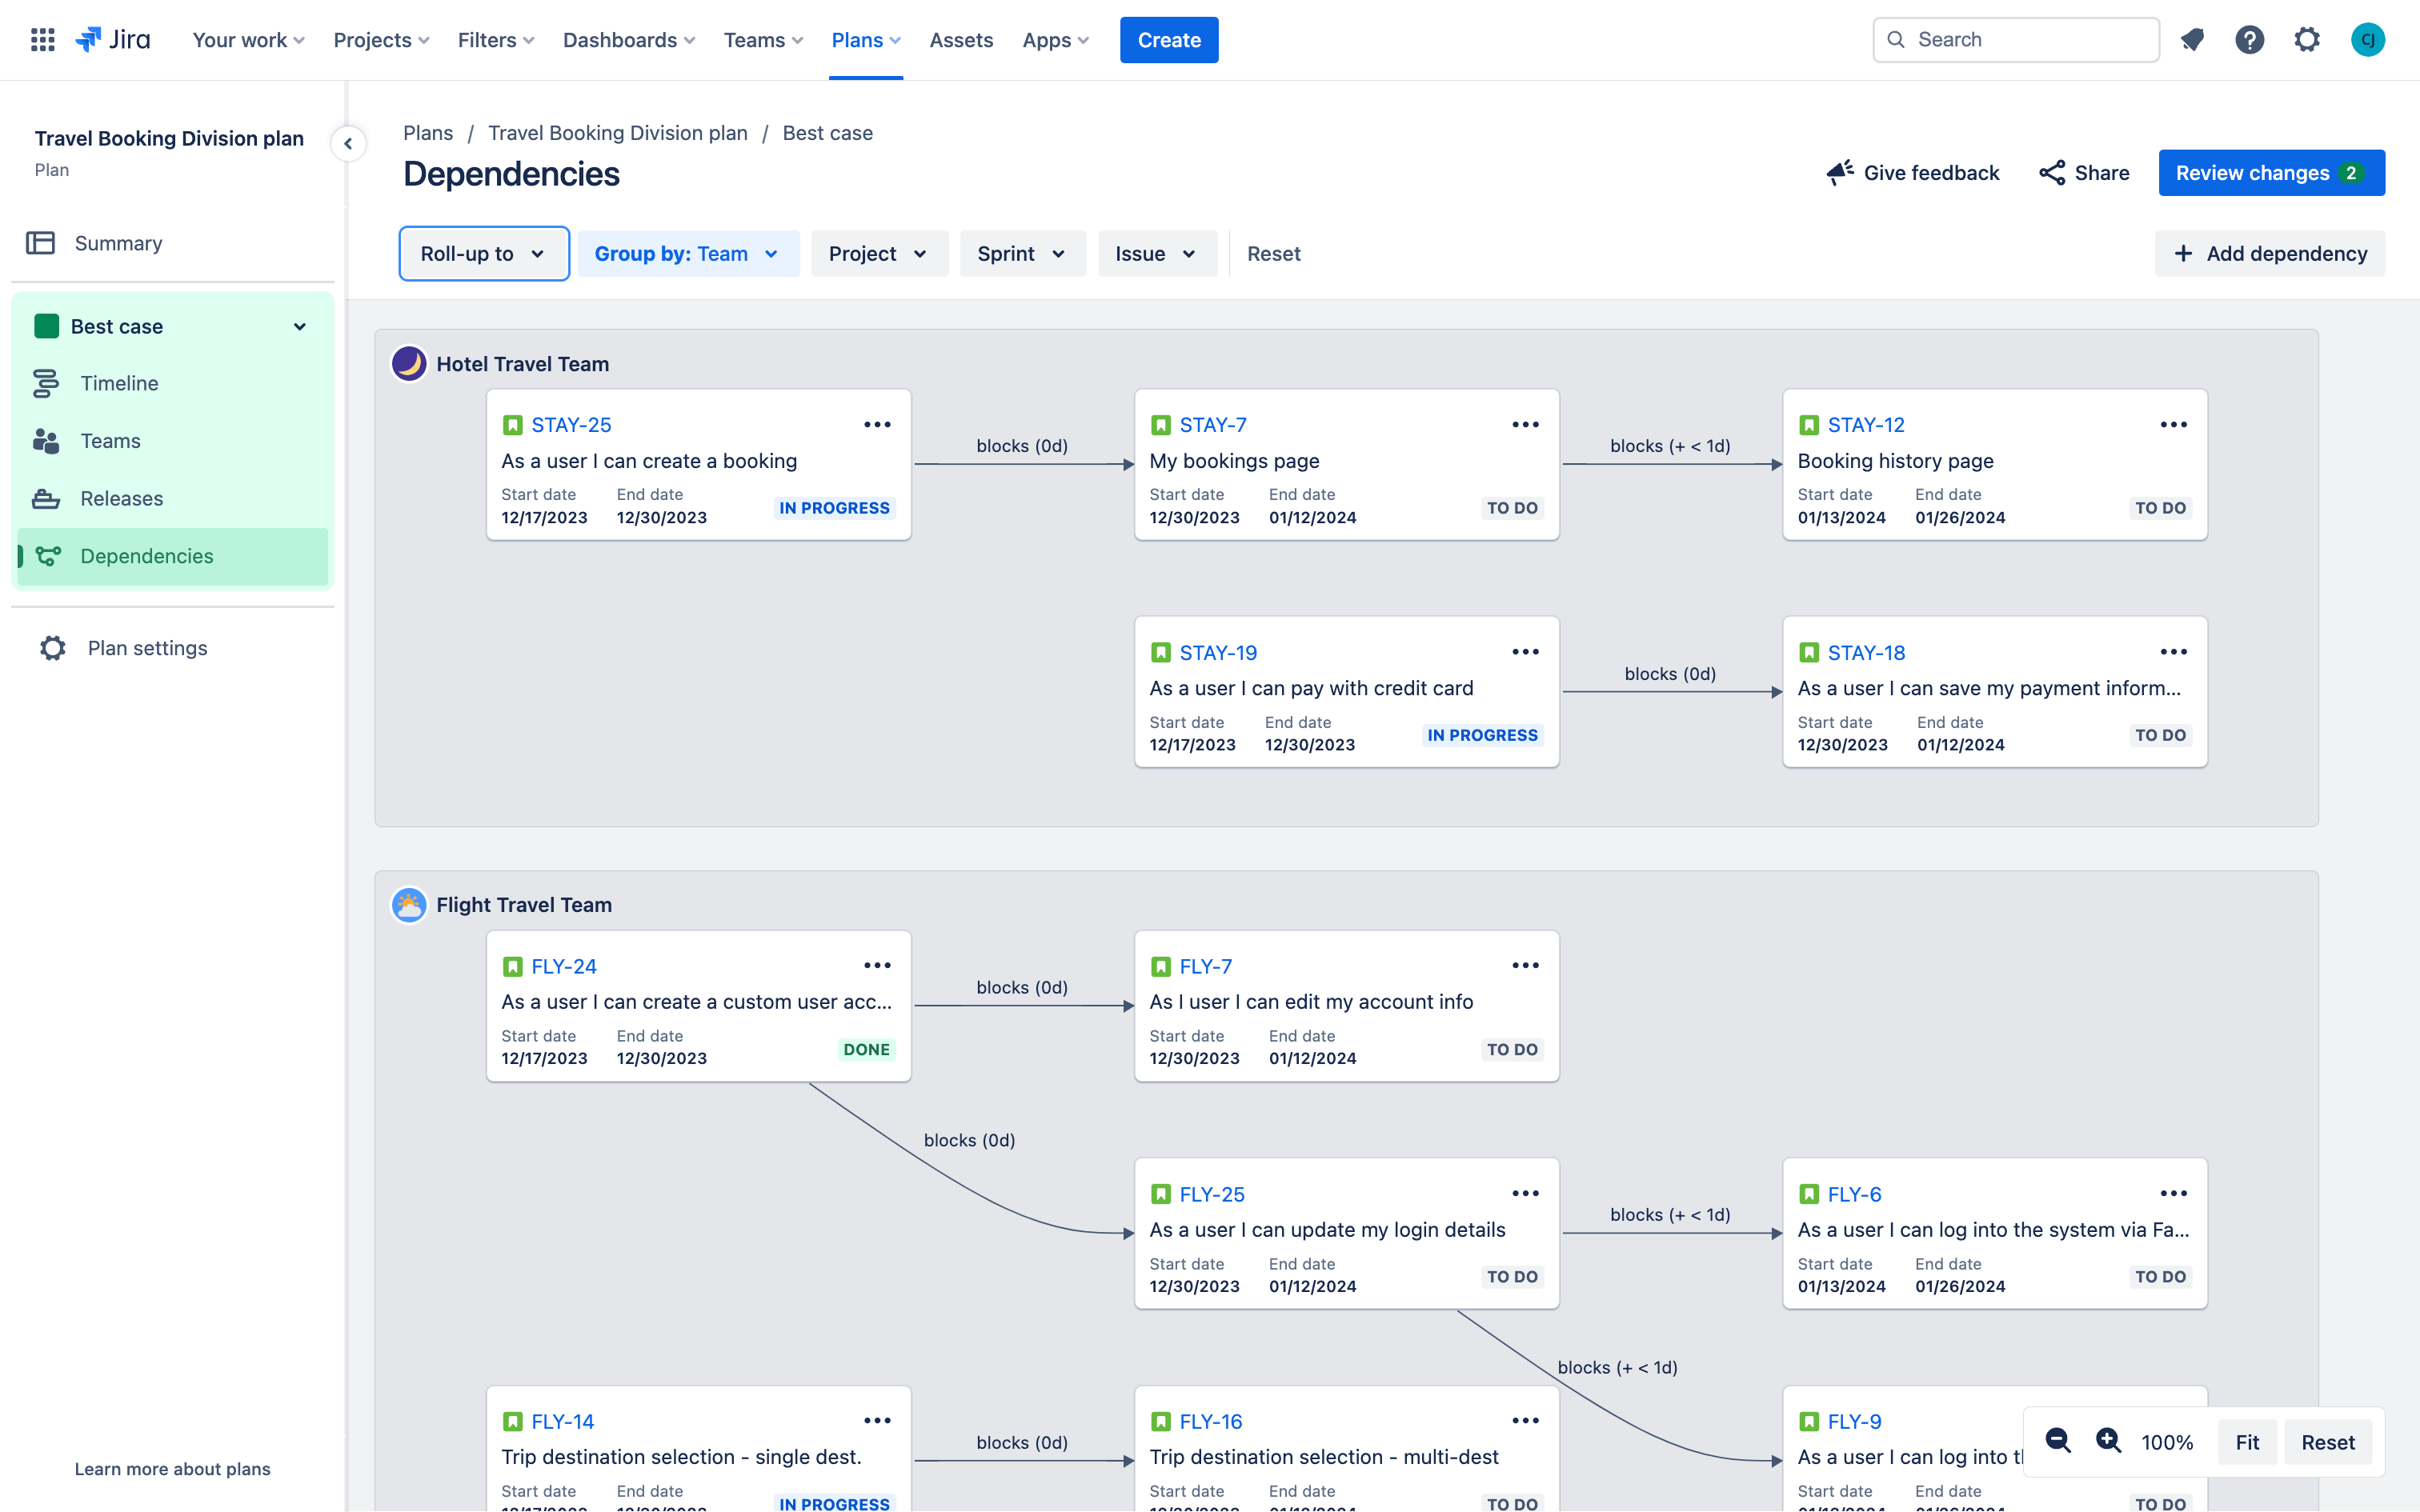Select Summary from left sidebar

(x=117, y=244)
